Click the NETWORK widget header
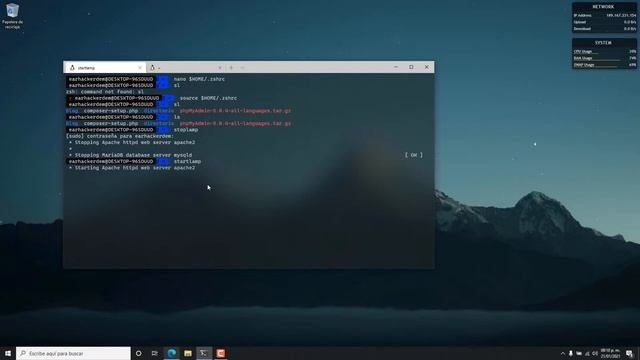The image size is (640, 360). [x=603, y=7]
